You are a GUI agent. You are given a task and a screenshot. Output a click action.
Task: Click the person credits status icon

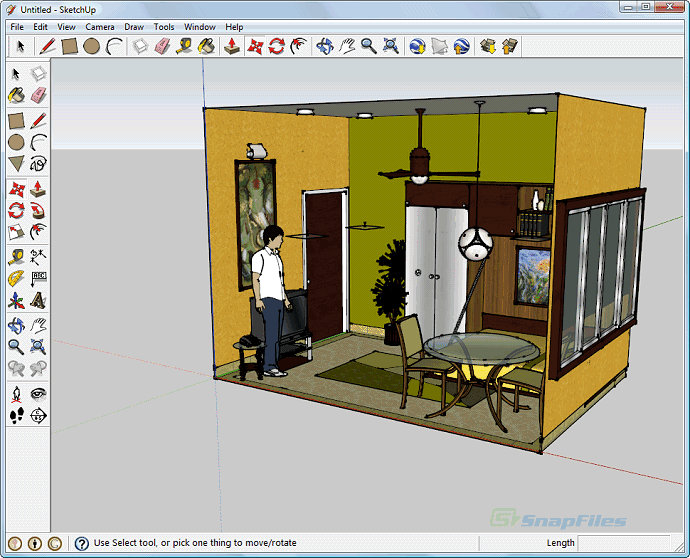35,544
